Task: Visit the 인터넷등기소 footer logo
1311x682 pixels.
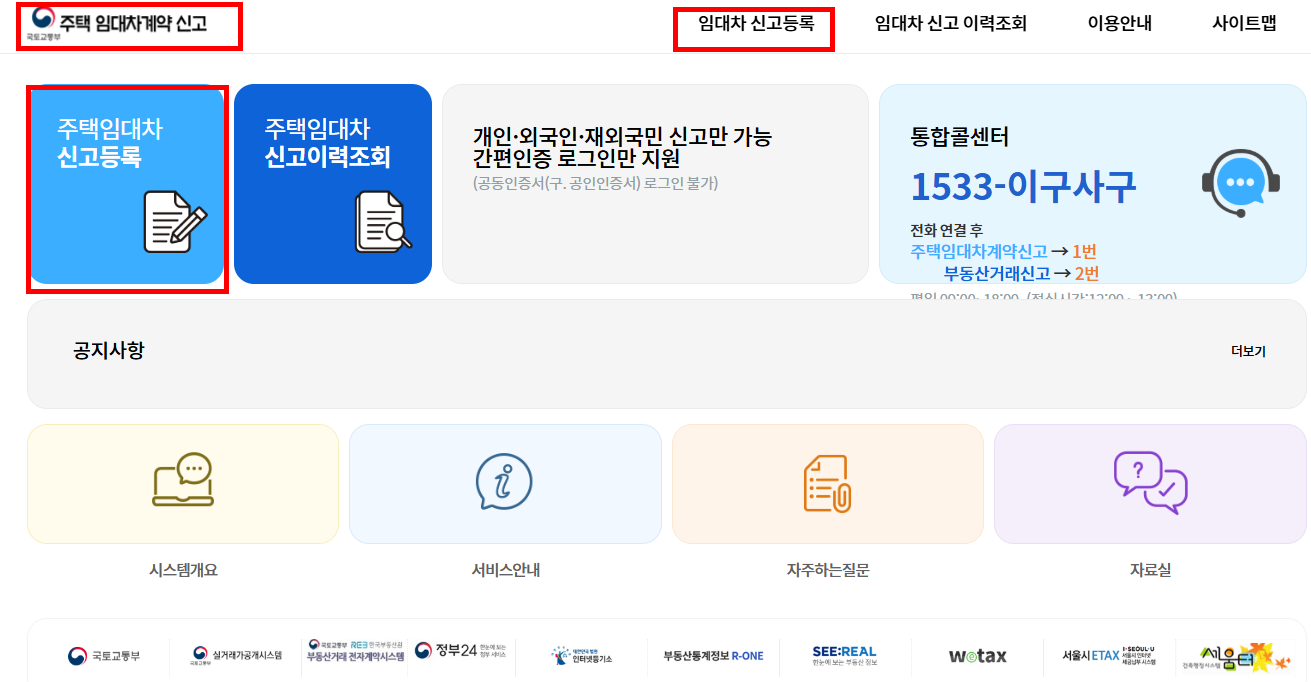Action: coord(581,656)
